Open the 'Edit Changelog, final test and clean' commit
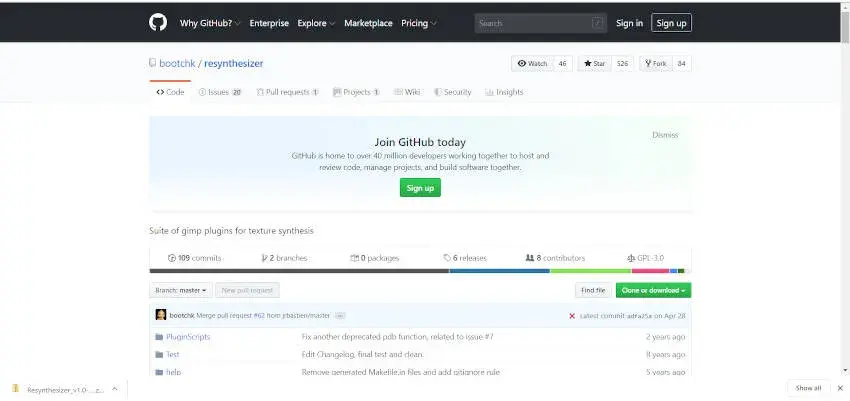The width and height of the screenshot is (850, 401). [363, 354]
